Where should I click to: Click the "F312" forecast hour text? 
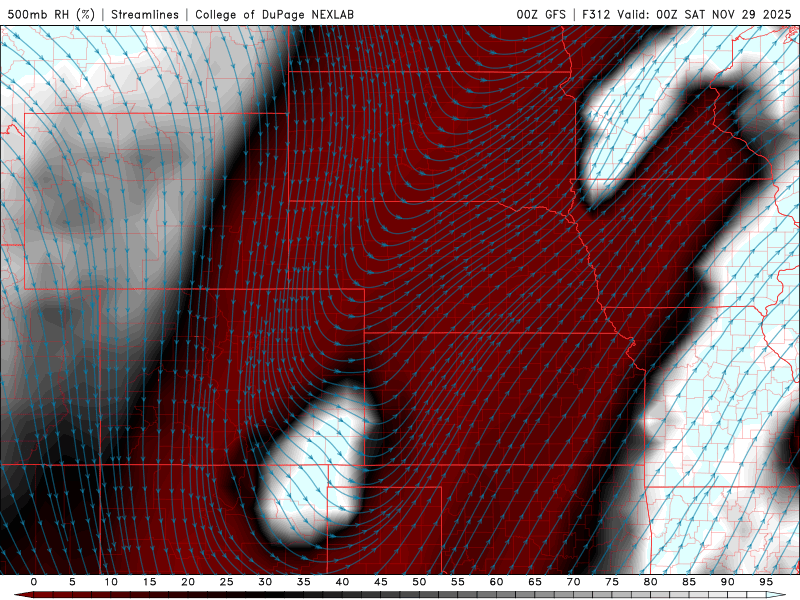click(x=596, y=14)
